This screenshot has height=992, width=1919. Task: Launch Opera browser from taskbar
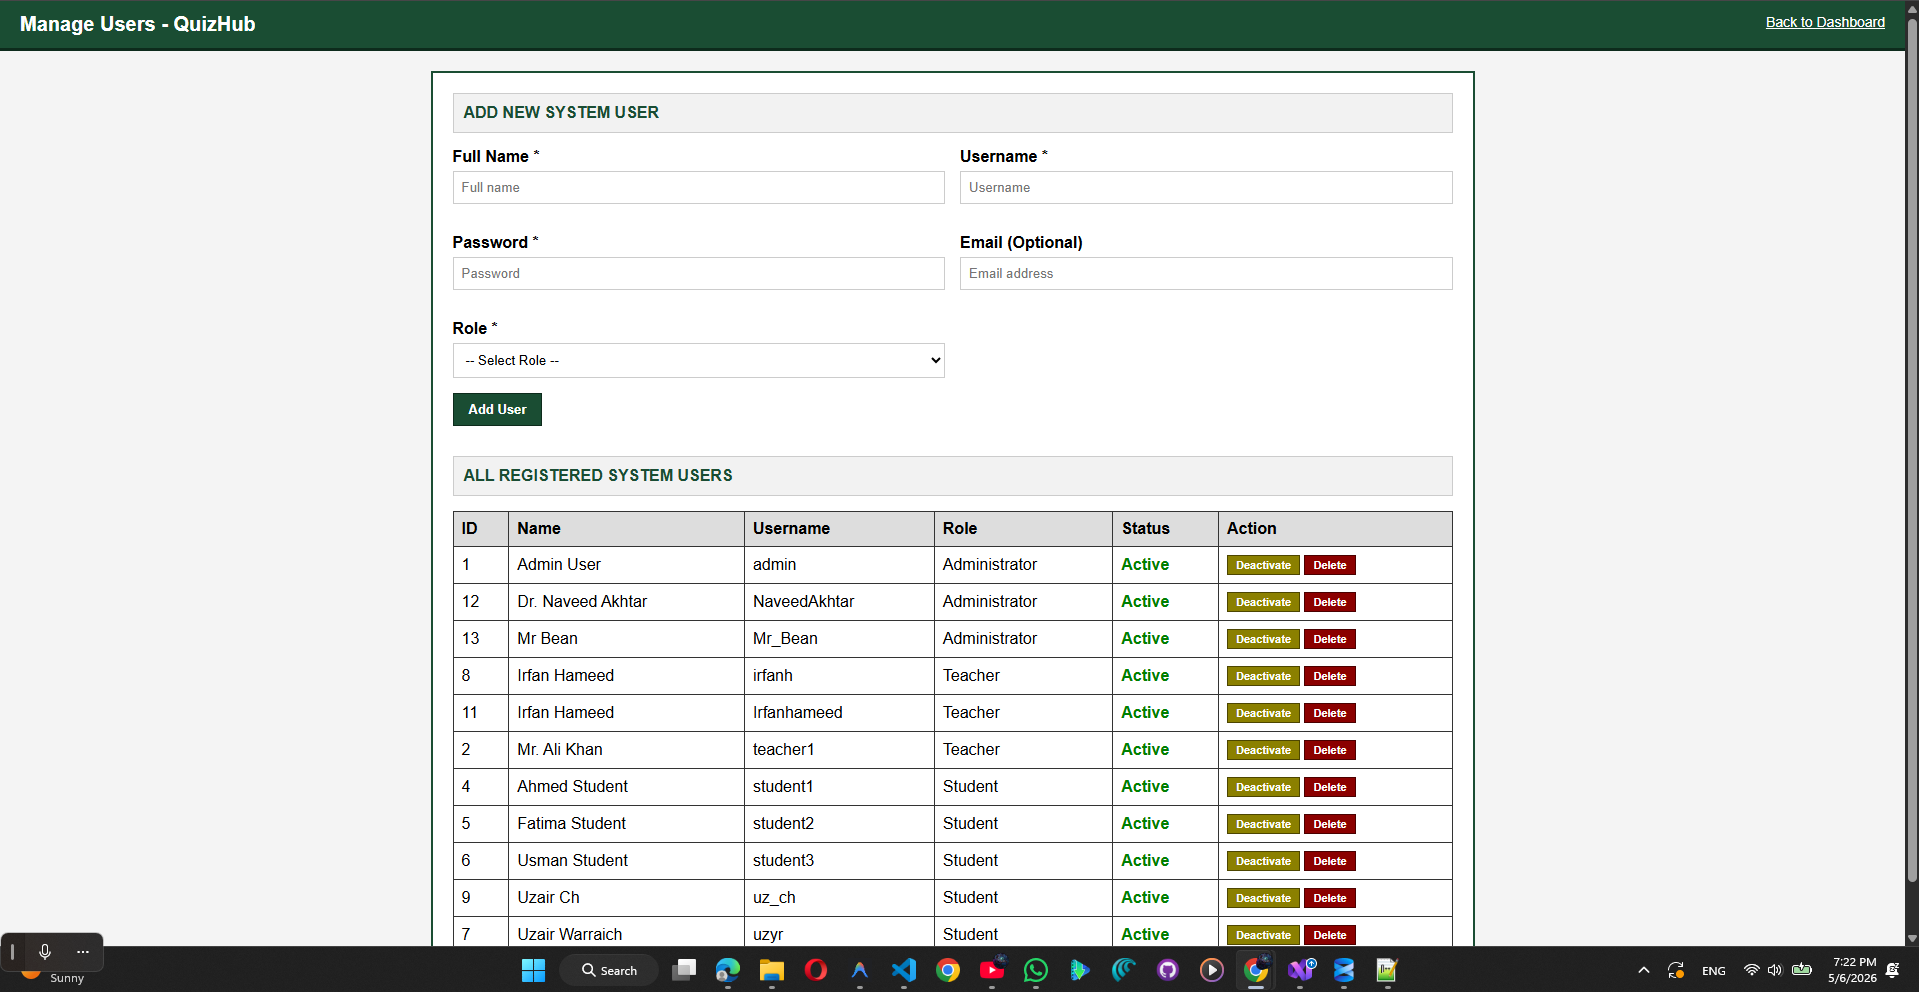[x=815, y=970]
